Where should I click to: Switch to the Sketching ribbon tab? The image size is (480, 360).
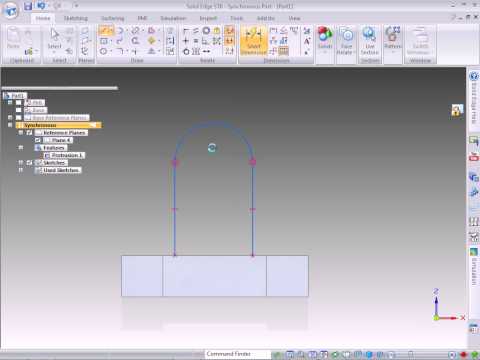click(76, 18)
